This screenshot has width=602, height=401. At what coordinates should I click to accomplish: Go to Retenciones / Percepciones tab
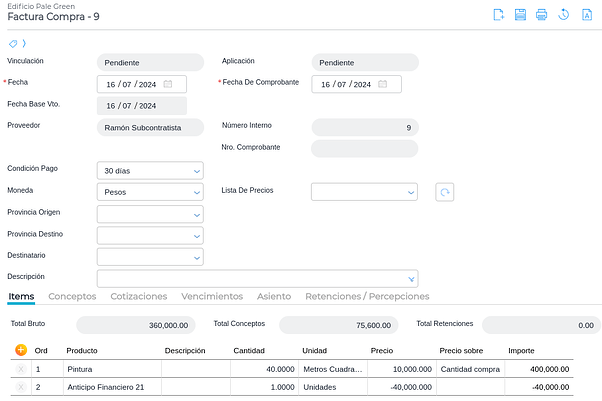point(366,296)
